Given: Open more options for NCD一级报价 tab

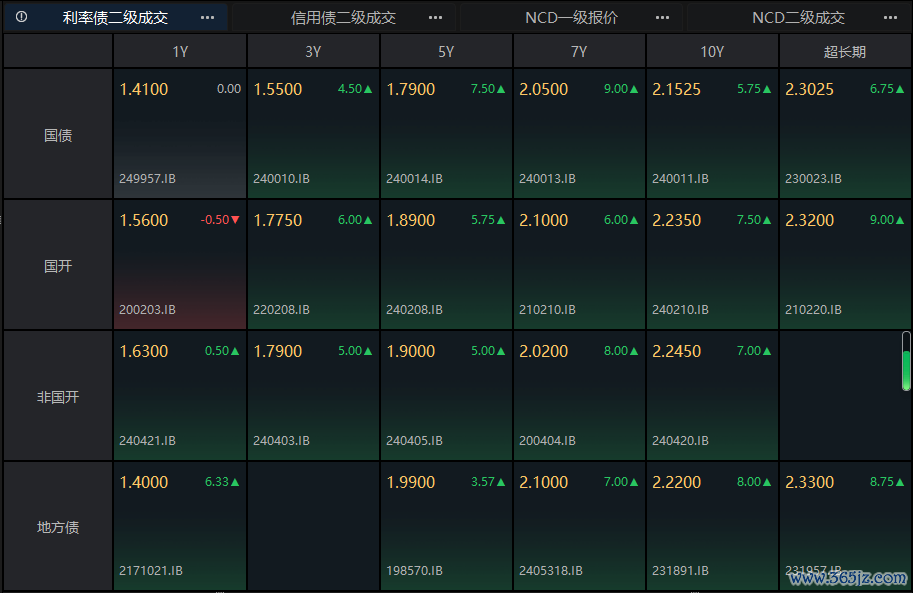Looking at the screenshot, I should 662,17.
